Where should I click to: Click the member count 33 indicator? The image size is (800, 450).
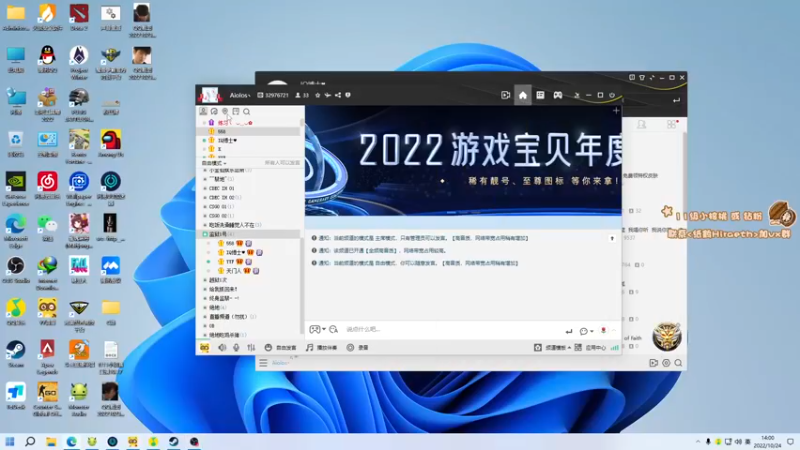(303, 95)
